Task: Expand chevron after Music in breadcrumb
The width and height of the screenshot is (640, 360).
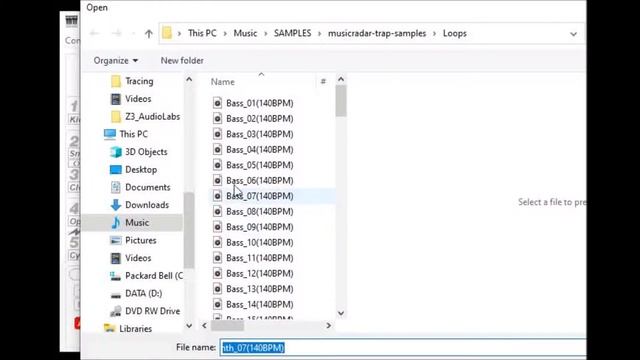Action: click(x=266, y=33)
